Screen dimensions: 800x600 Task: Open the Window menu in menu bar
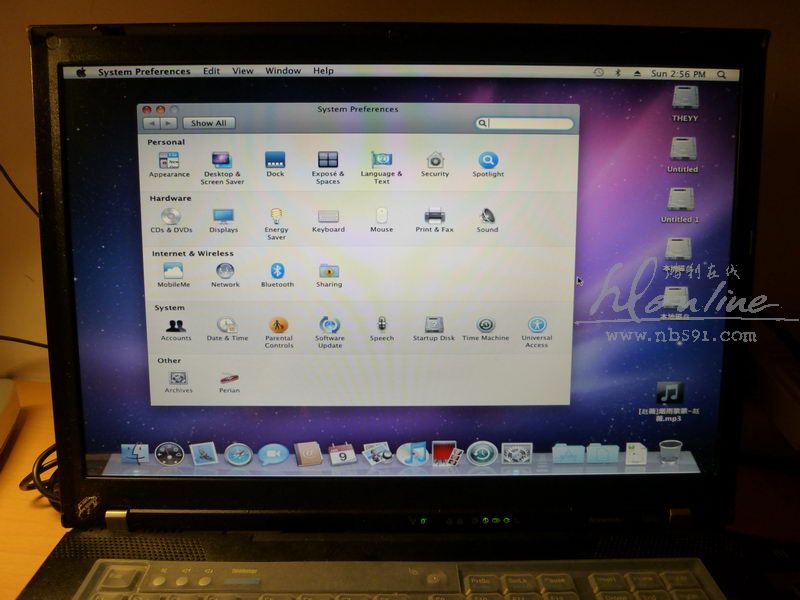[283, 72]
